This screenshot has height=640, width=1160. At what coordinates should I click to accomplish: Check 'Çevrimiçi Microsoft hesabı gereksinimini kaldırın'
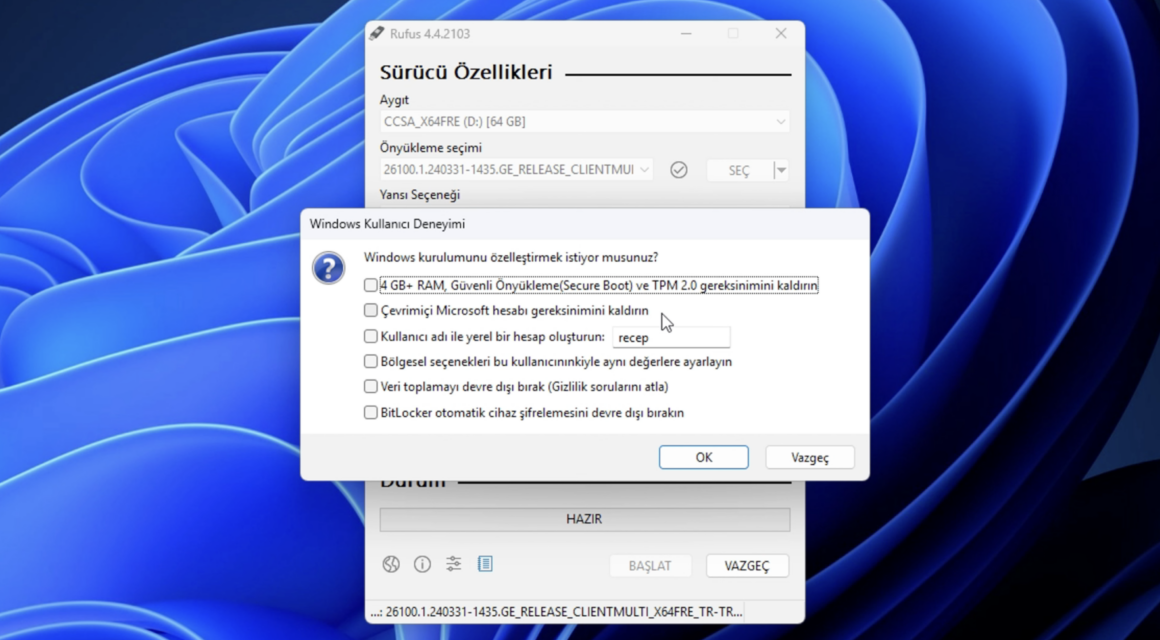tap(371, 311)
